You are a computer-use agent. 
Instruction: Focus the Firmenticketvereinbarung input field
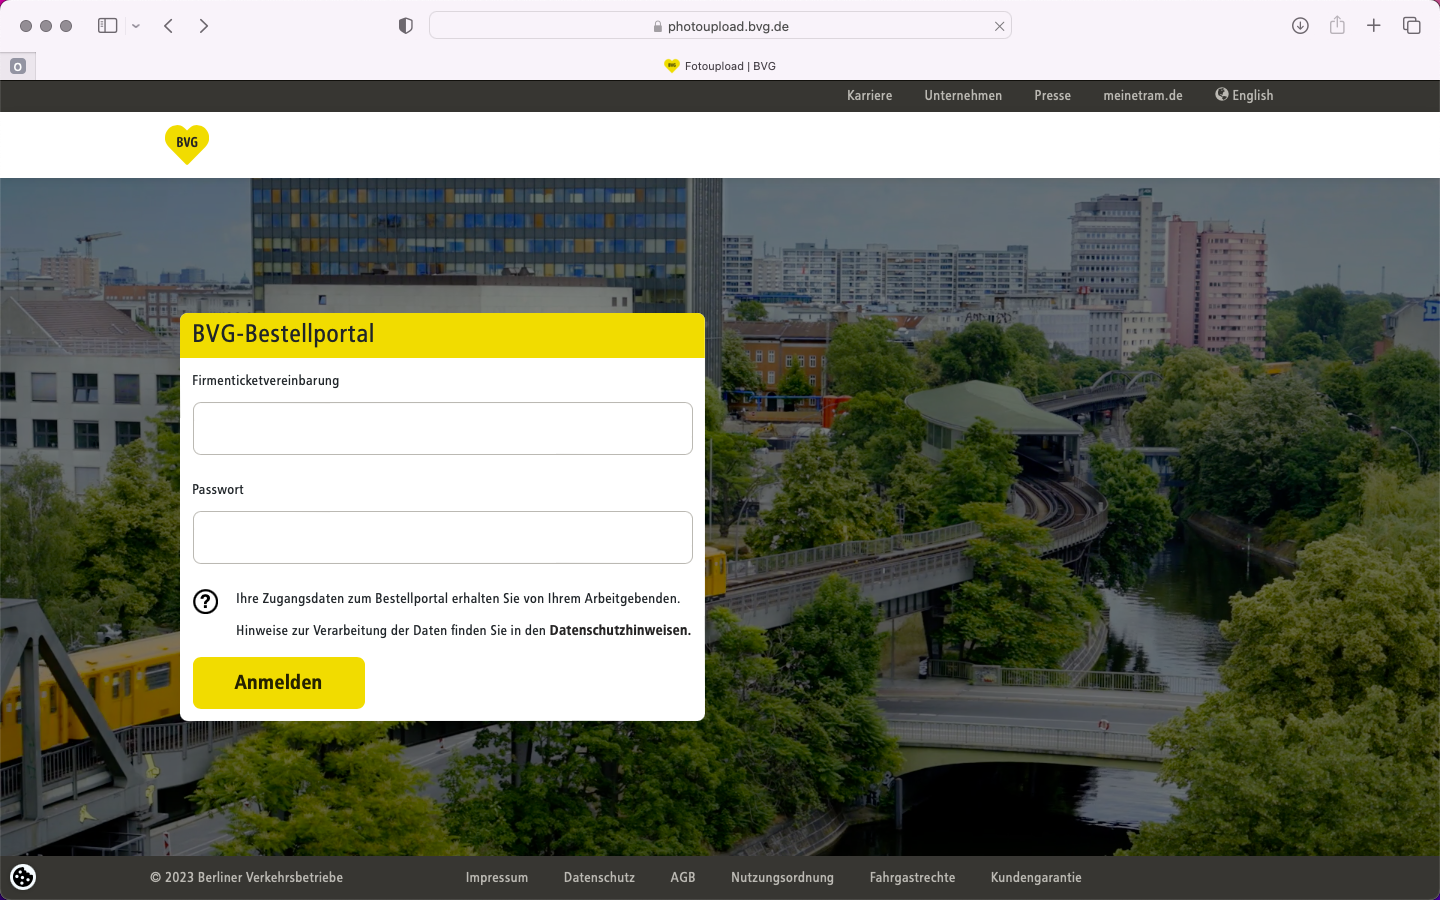(x=443, y=428)
